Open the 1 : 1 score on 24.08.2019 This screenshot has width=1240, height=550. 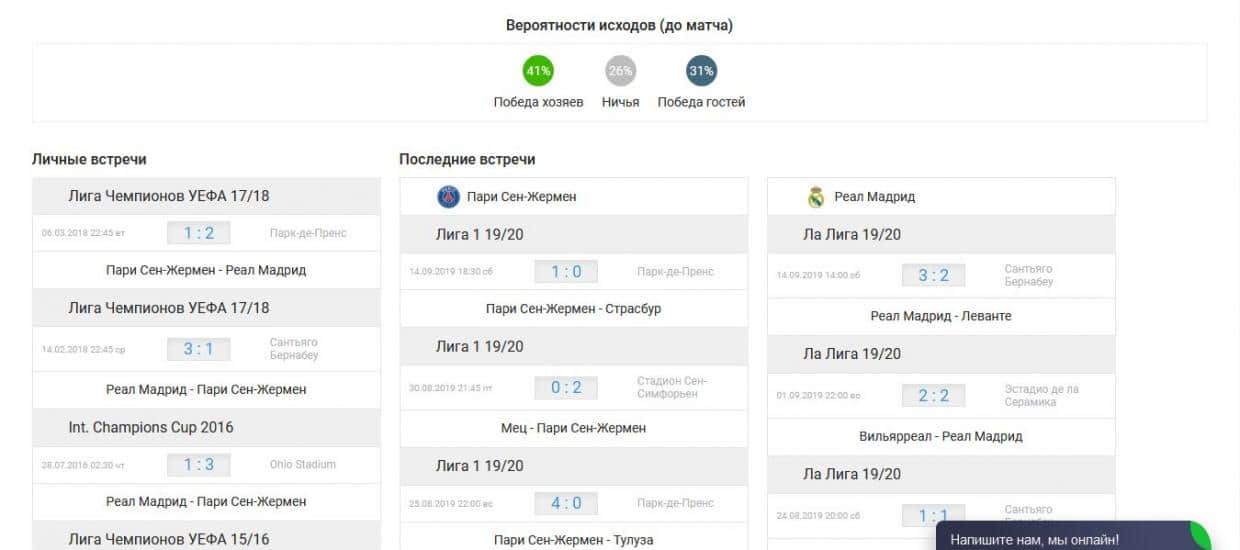tap(934, 516)
